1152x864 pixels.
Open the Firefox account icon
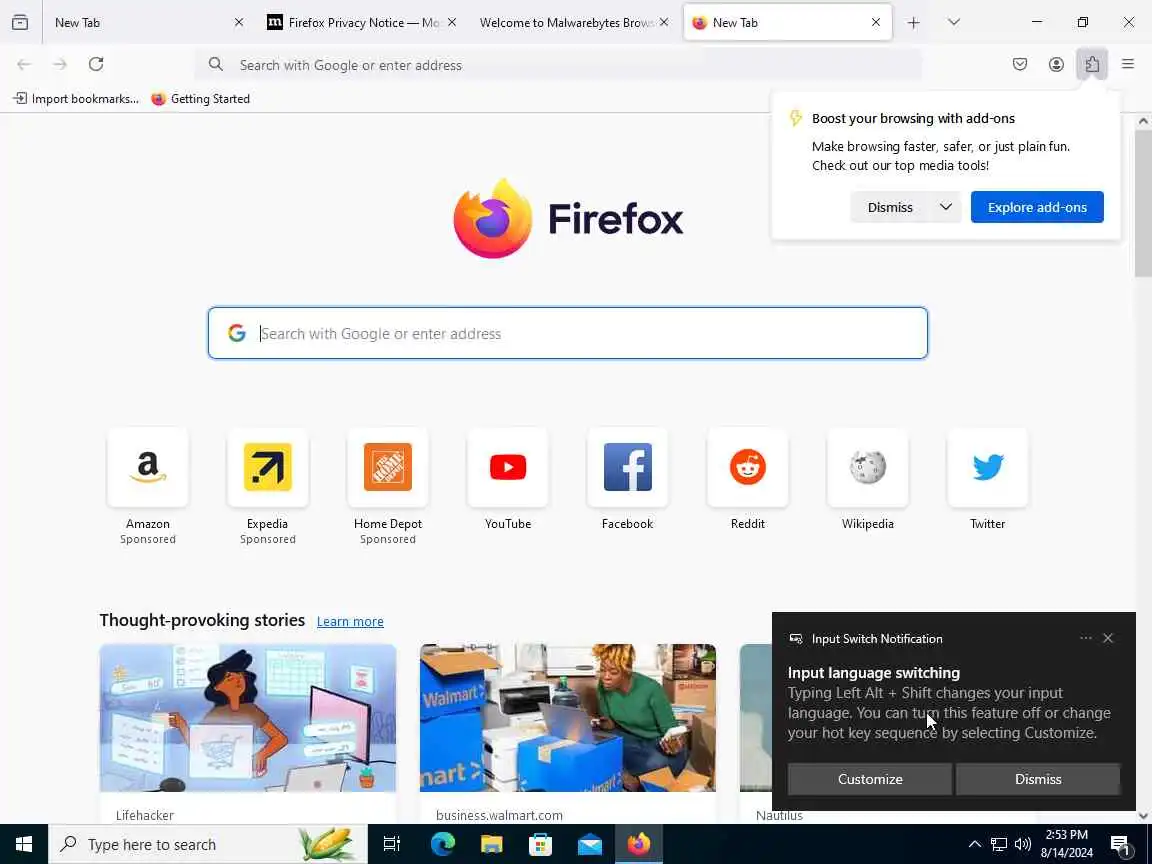[x=1056, y=64]
